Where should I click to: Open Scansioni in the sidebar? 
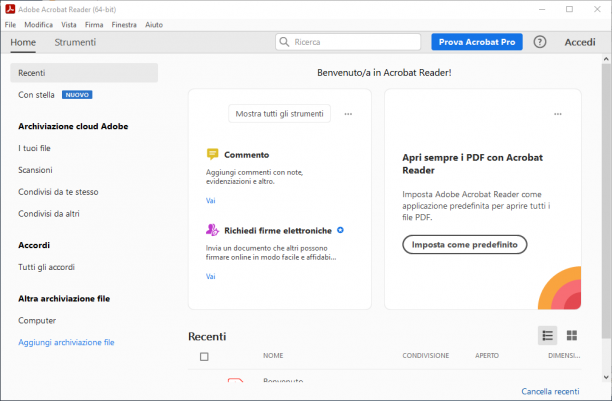(35, 170)
